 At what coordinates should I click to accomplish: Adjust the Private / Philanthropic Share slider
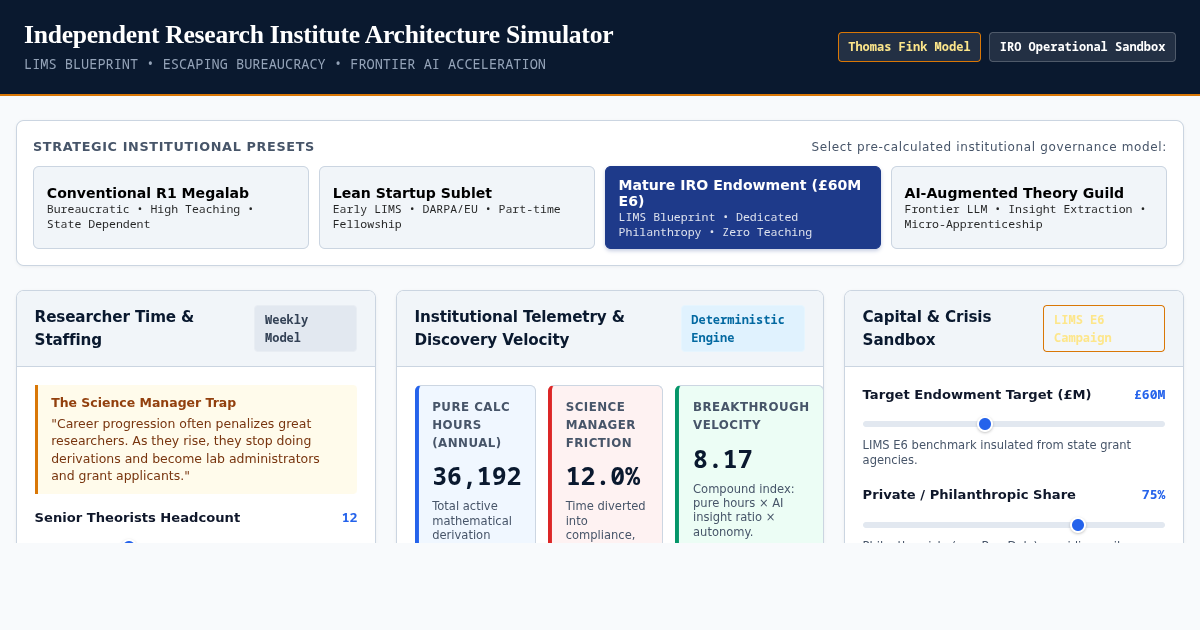pyautogui.click(x=1014, y=525)
